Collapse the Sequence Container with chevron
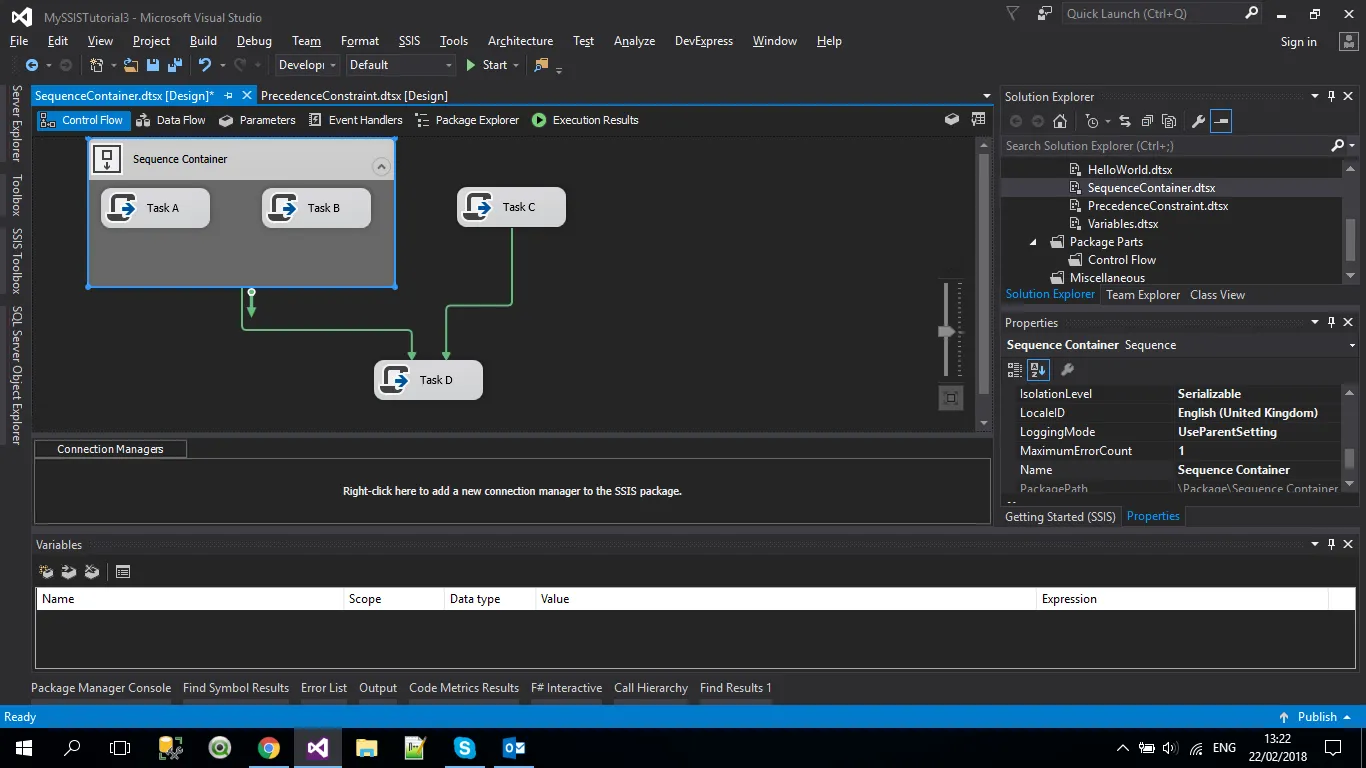Screen dimensions: 1366x768 click(x=380, y=167)
